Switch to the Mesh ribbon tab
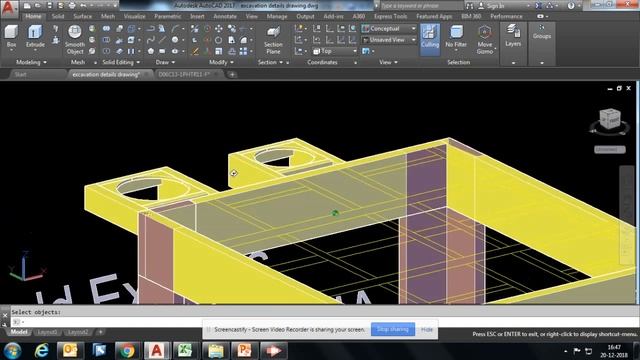The width and height of the screenshot is (640, 360). (108, 16)
